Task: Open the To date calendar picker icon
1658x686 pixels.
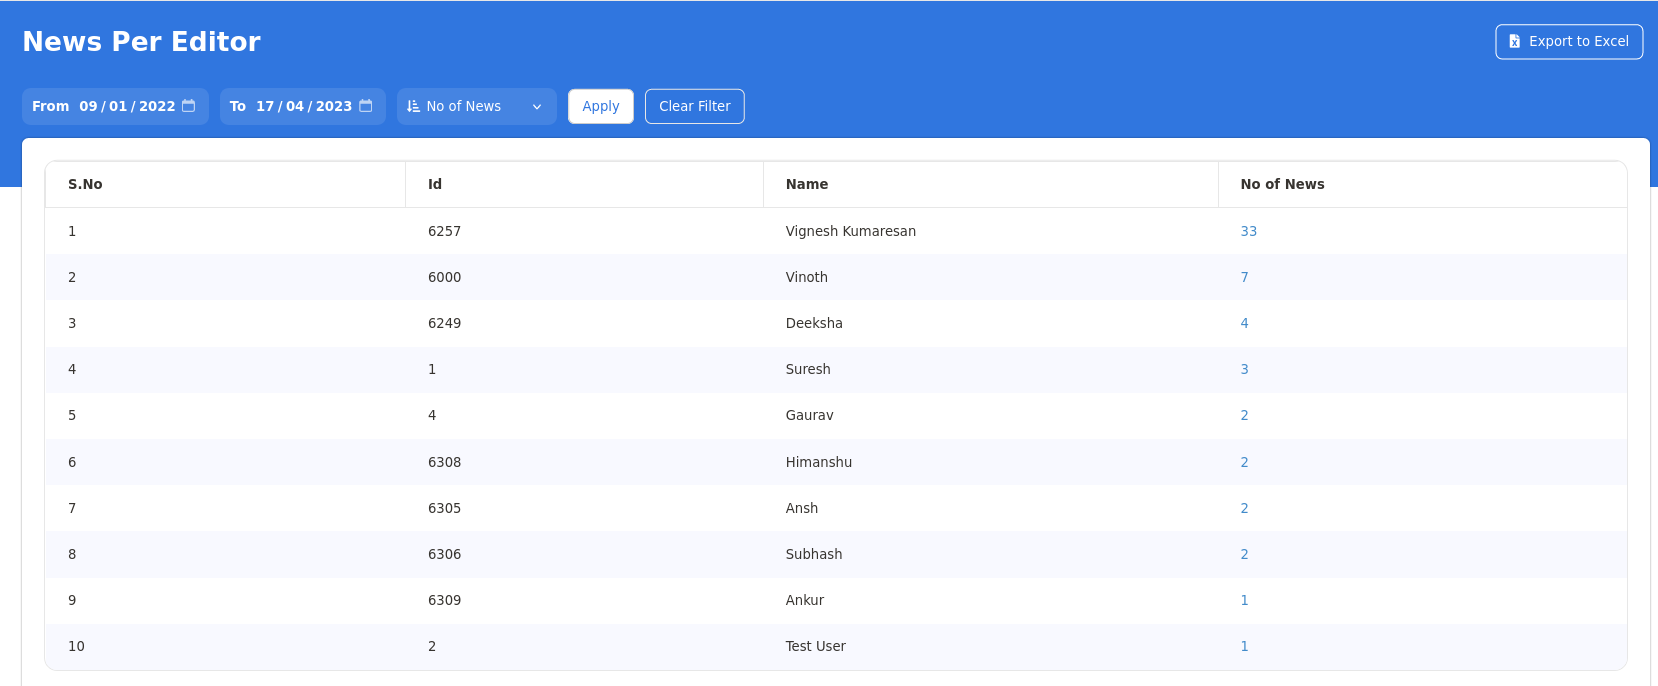Action: pyautogui.click(x=366, y=106)
